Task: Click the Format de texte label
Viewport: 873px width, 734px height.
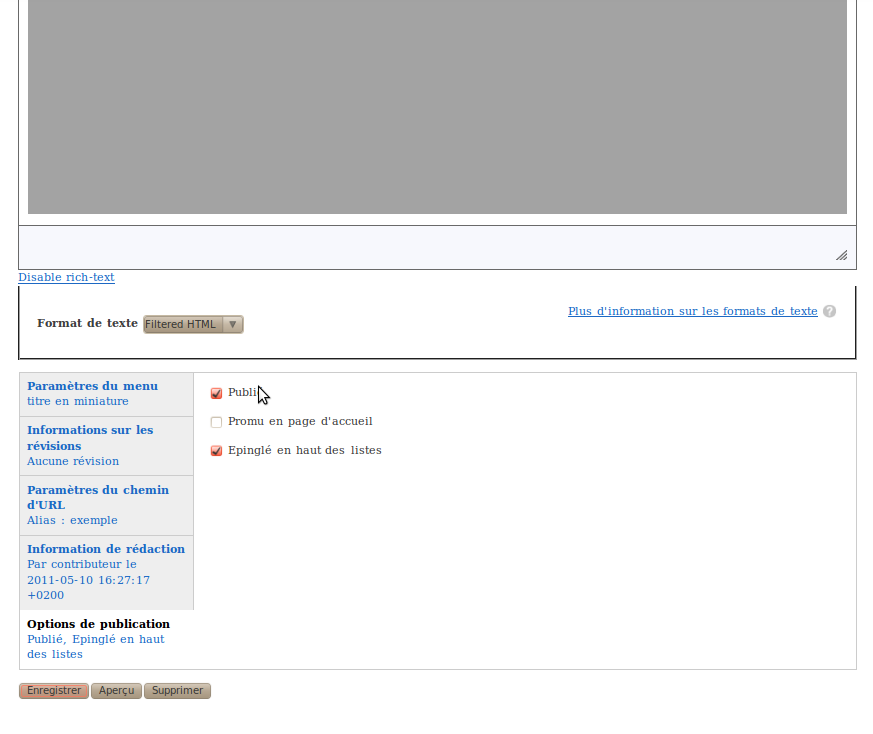Action: (87, 323)
